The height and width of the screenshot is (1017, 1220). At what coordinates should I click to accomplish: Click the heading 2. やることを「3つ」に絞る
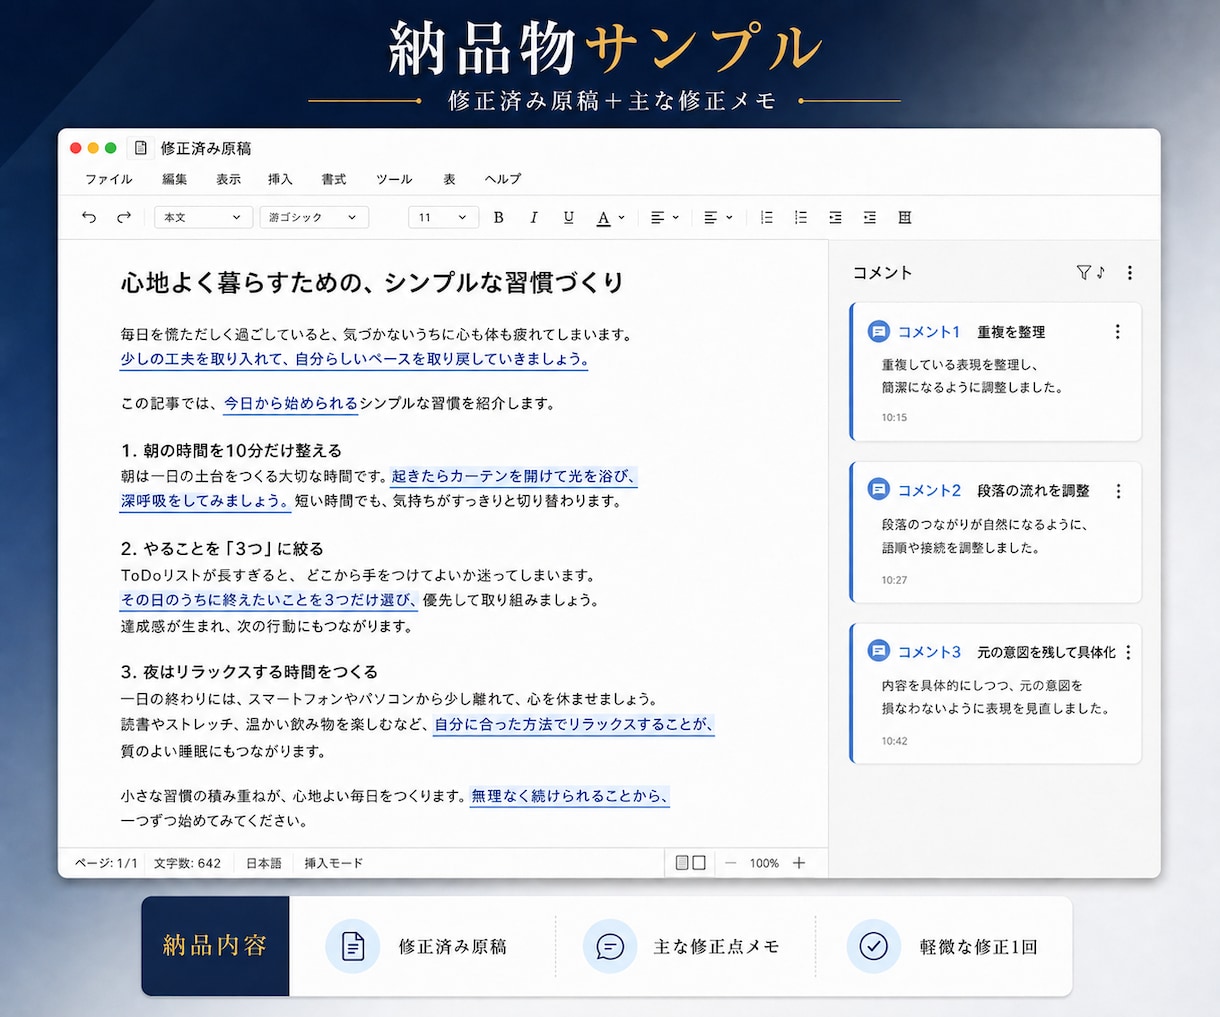222,549
